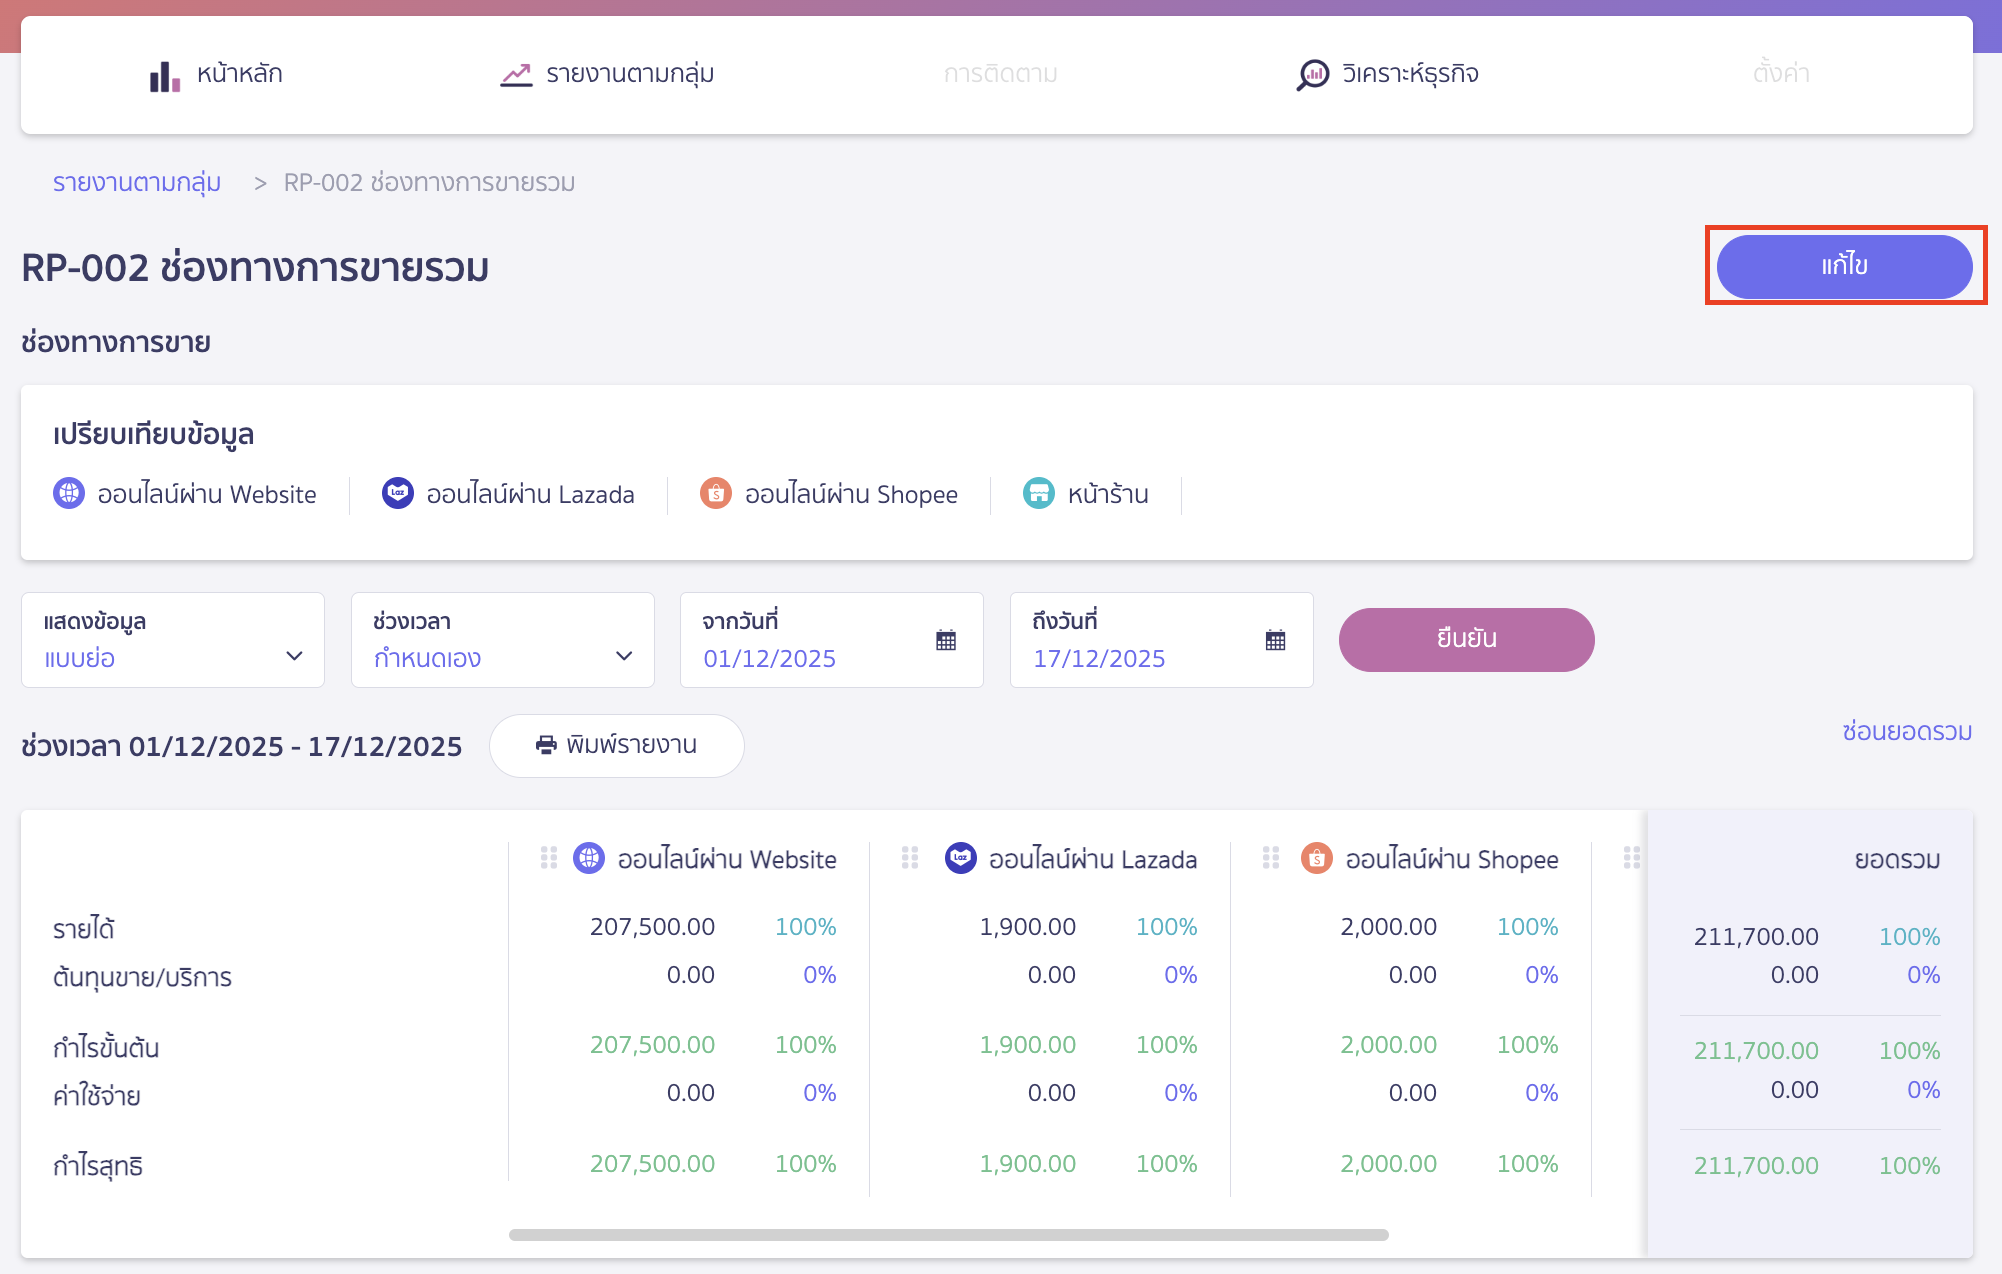This screenshot has width=2002, height=1274.
Task: Click the Shopee column drag handle
Action: click(1271, 858)
